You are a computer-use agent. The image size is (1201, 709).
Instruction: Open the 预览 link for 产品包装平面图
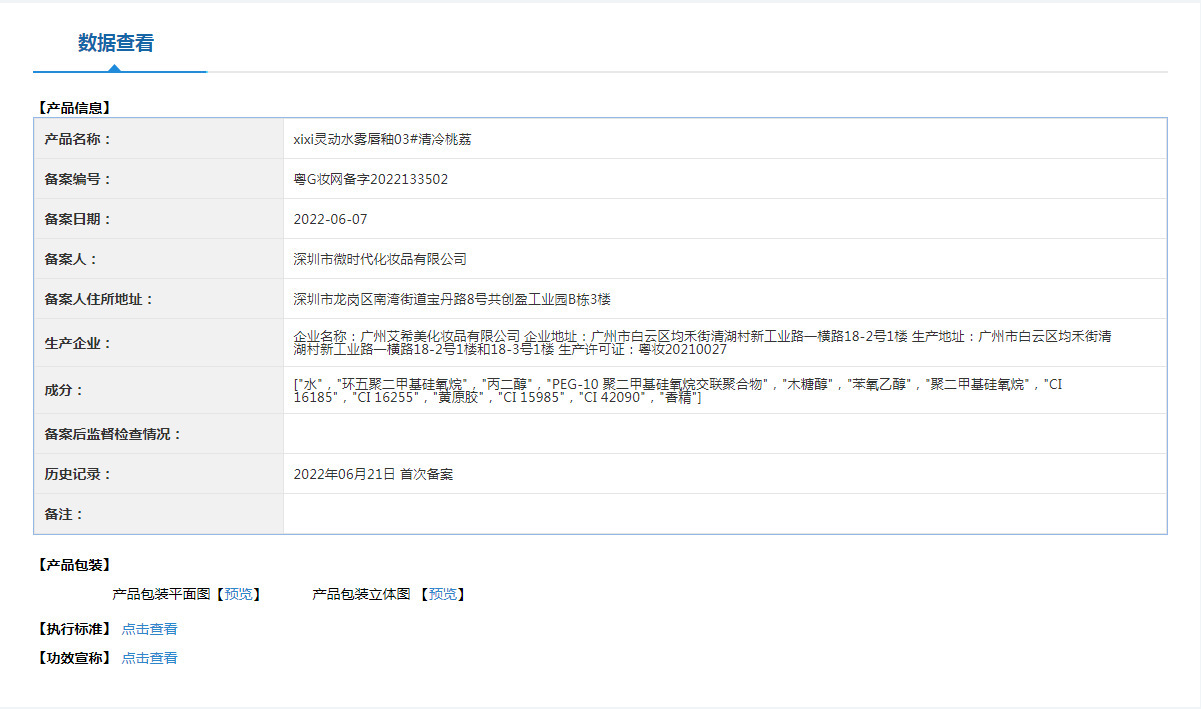[x=238, y=594]
